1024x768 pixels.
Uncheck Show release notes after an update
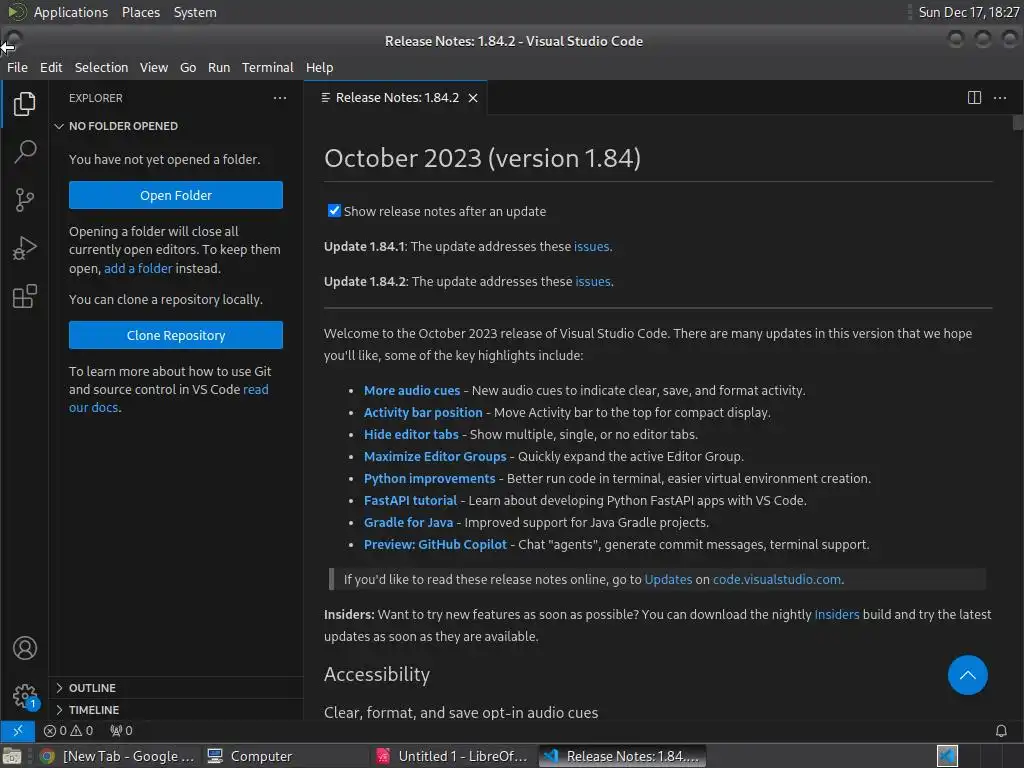[x=334, y=211]
